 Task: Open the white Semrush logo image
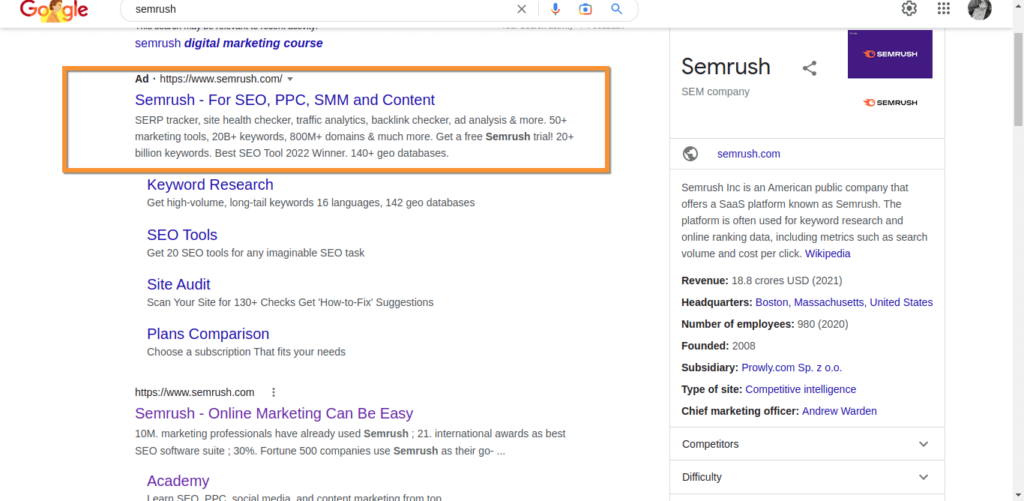[x=890, y=103]
